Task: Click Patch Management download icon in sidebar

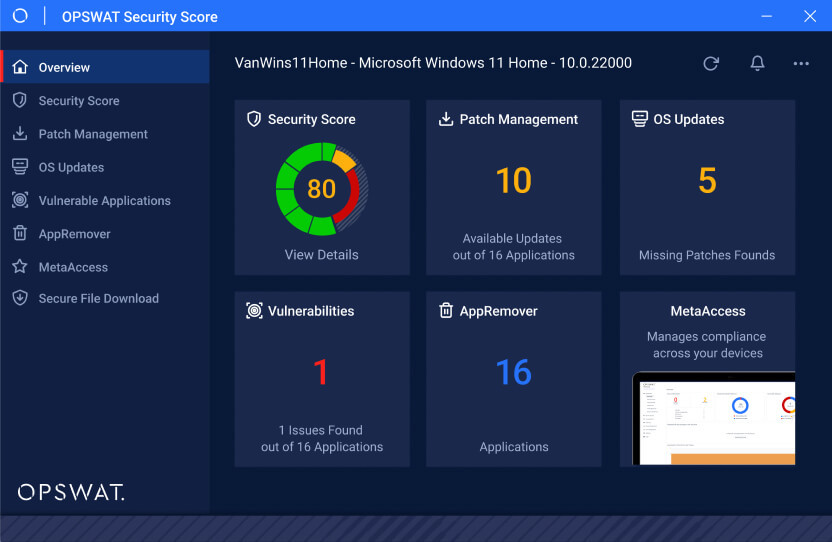Action: 19,134
